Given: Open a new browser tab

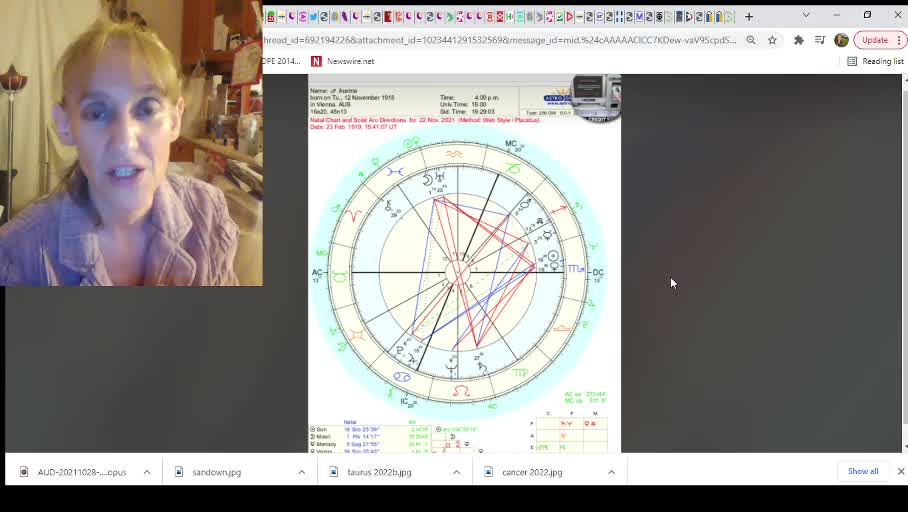Looking at the screenshot, I should tap(749, 17).
